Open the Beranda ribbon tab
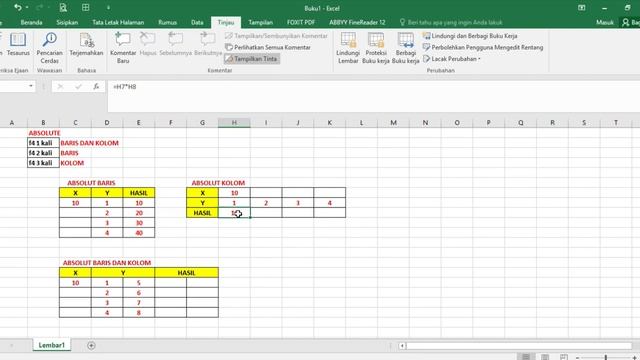The image size is (640, 360). 31,22
